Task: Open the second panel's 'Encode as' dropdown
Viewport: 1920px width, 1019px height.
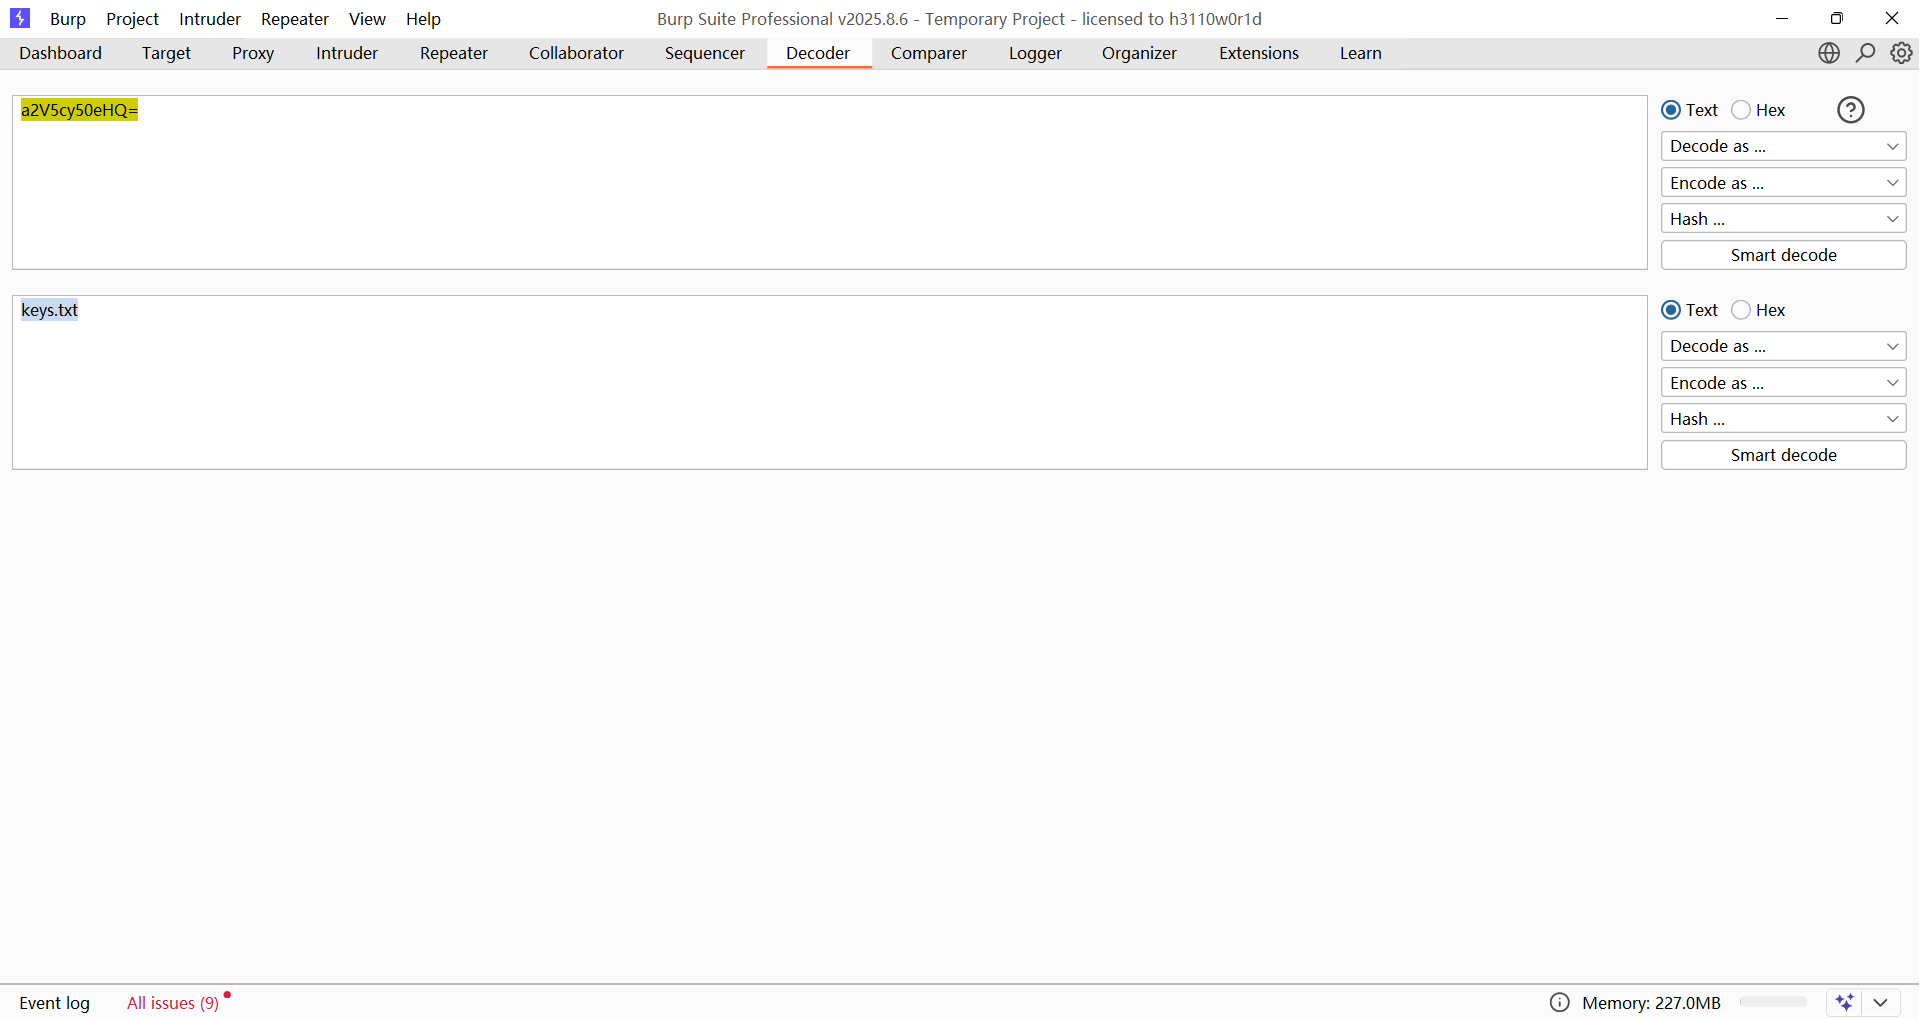Action: point(1784,383)
